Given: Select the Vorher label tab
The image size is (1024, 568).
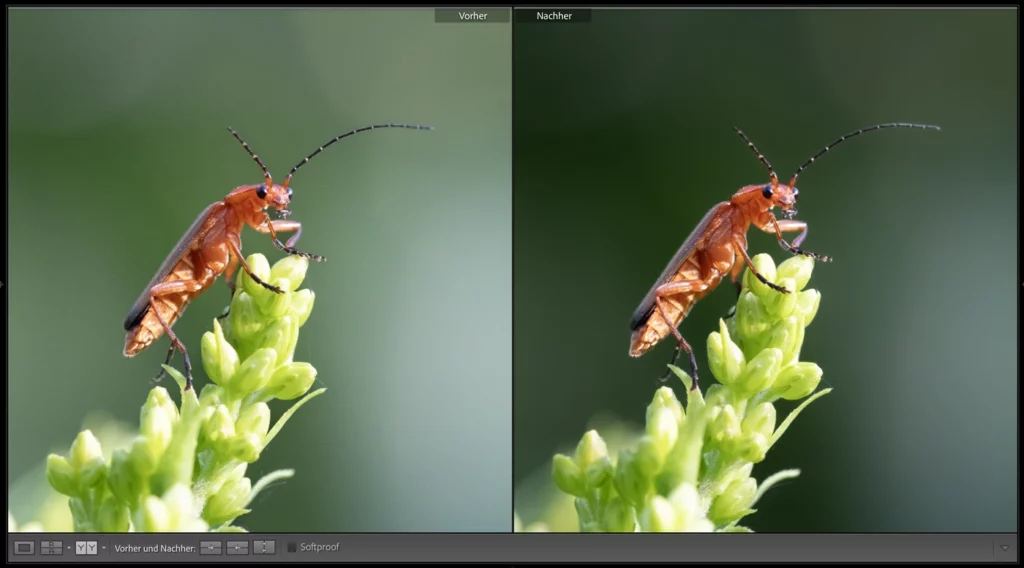Looking at the screenshot, I should 472,16.
